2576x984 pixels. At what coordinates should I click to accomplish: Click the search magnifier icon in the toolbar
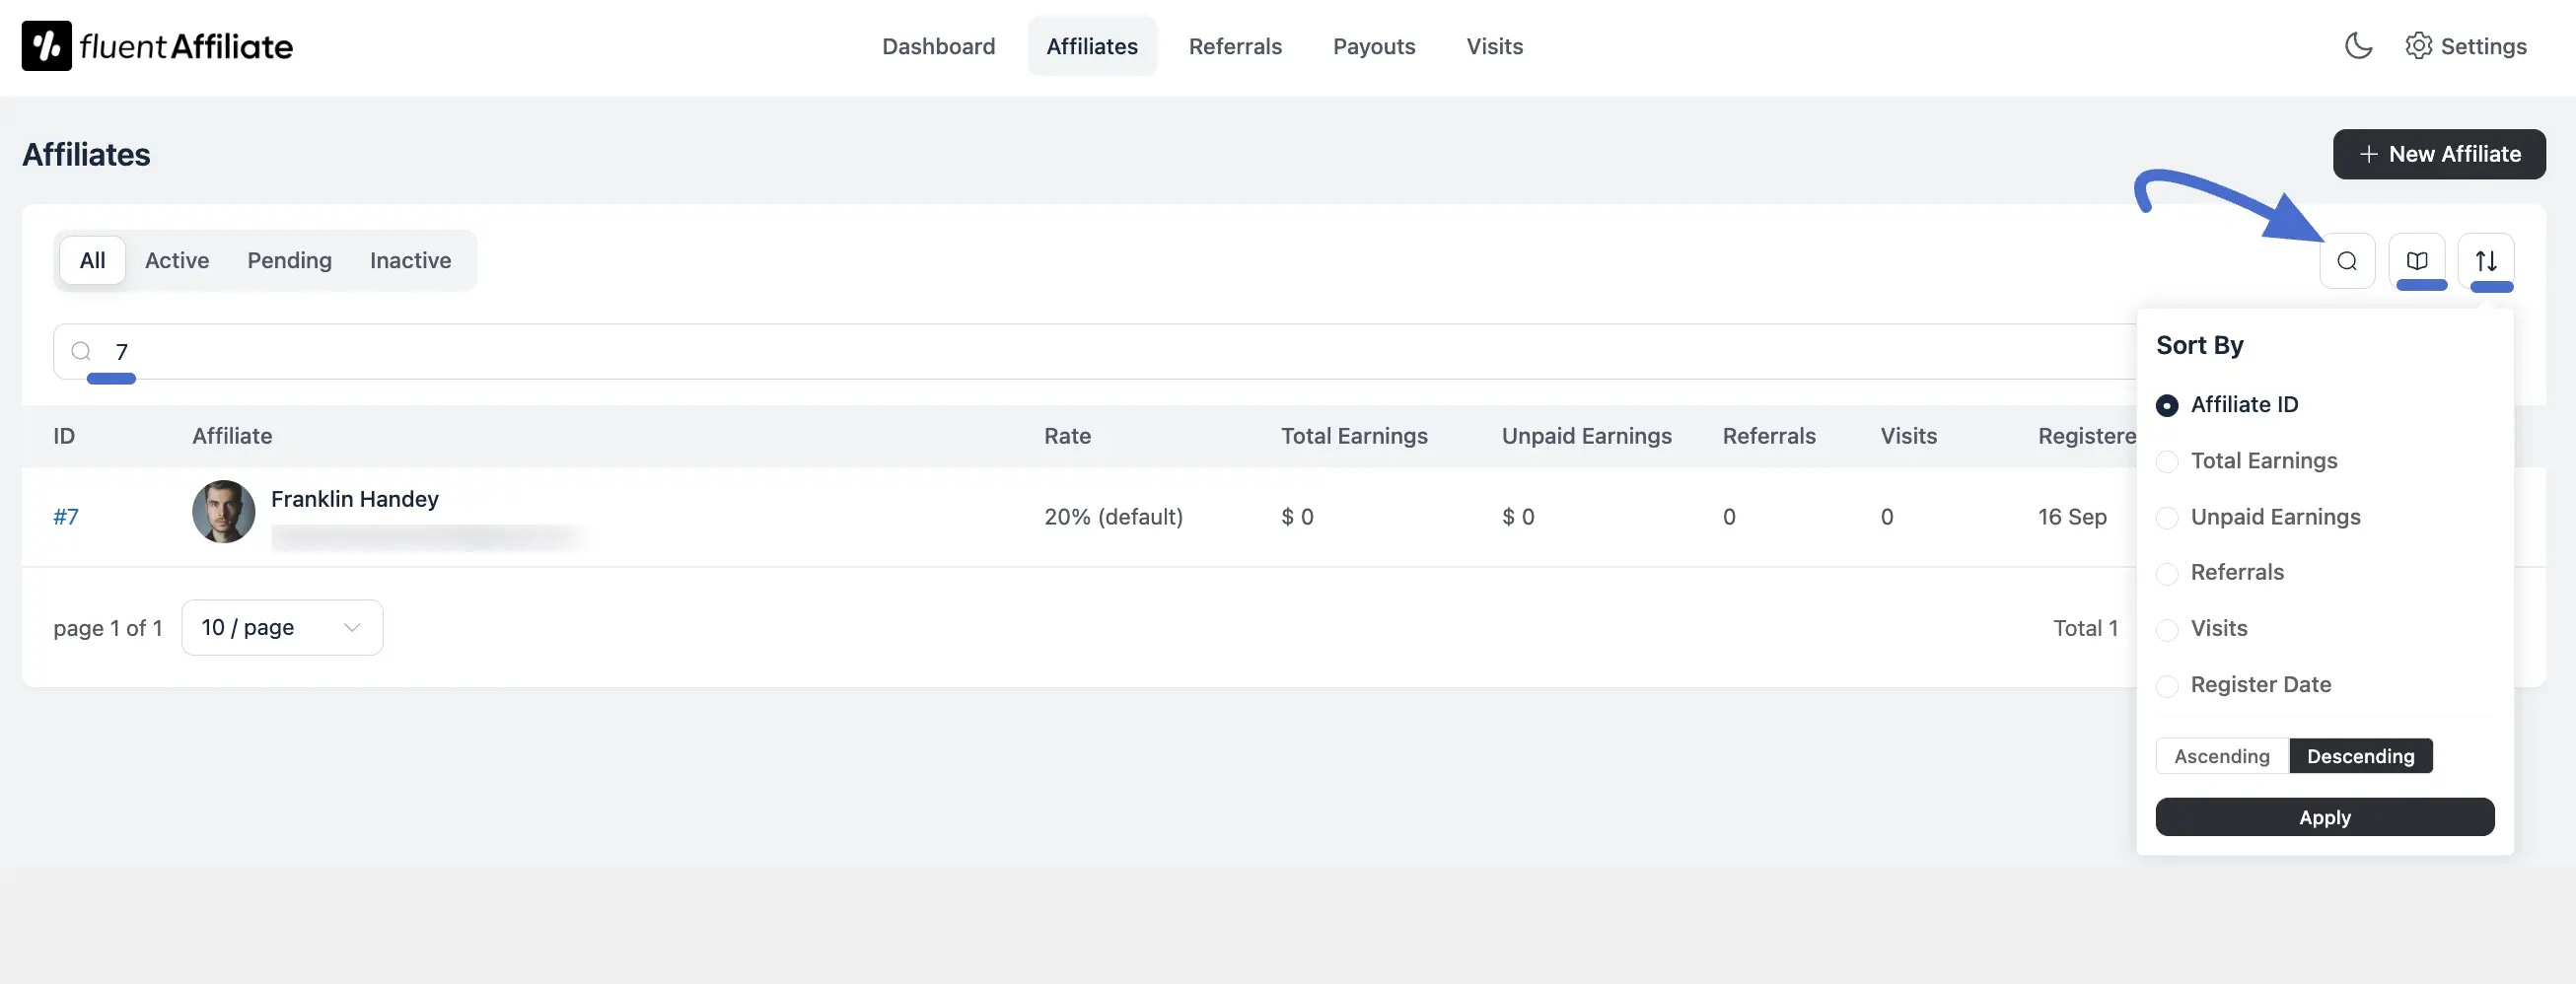(x=2348, y=261)
